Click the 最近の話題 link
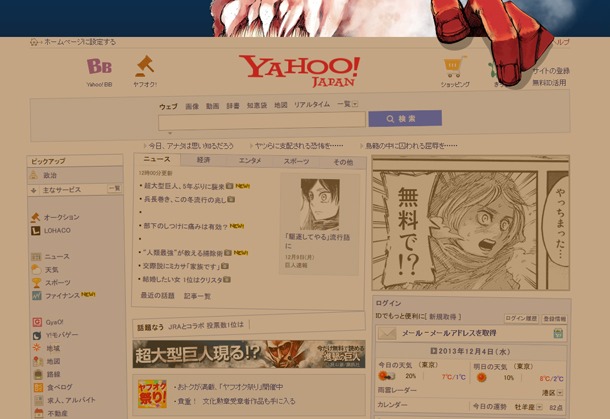The height and width of the screenshot is (419, 610). click(x=157, y=296)
